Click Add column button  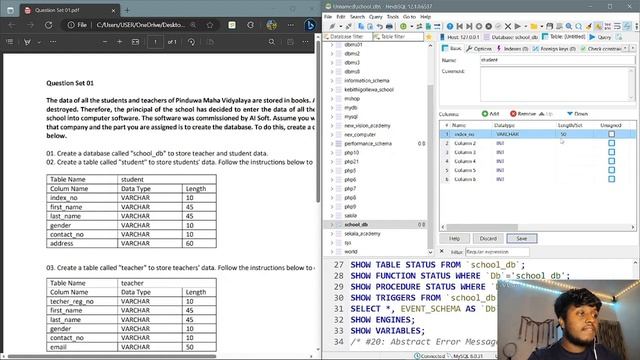(x=490, y=114)
